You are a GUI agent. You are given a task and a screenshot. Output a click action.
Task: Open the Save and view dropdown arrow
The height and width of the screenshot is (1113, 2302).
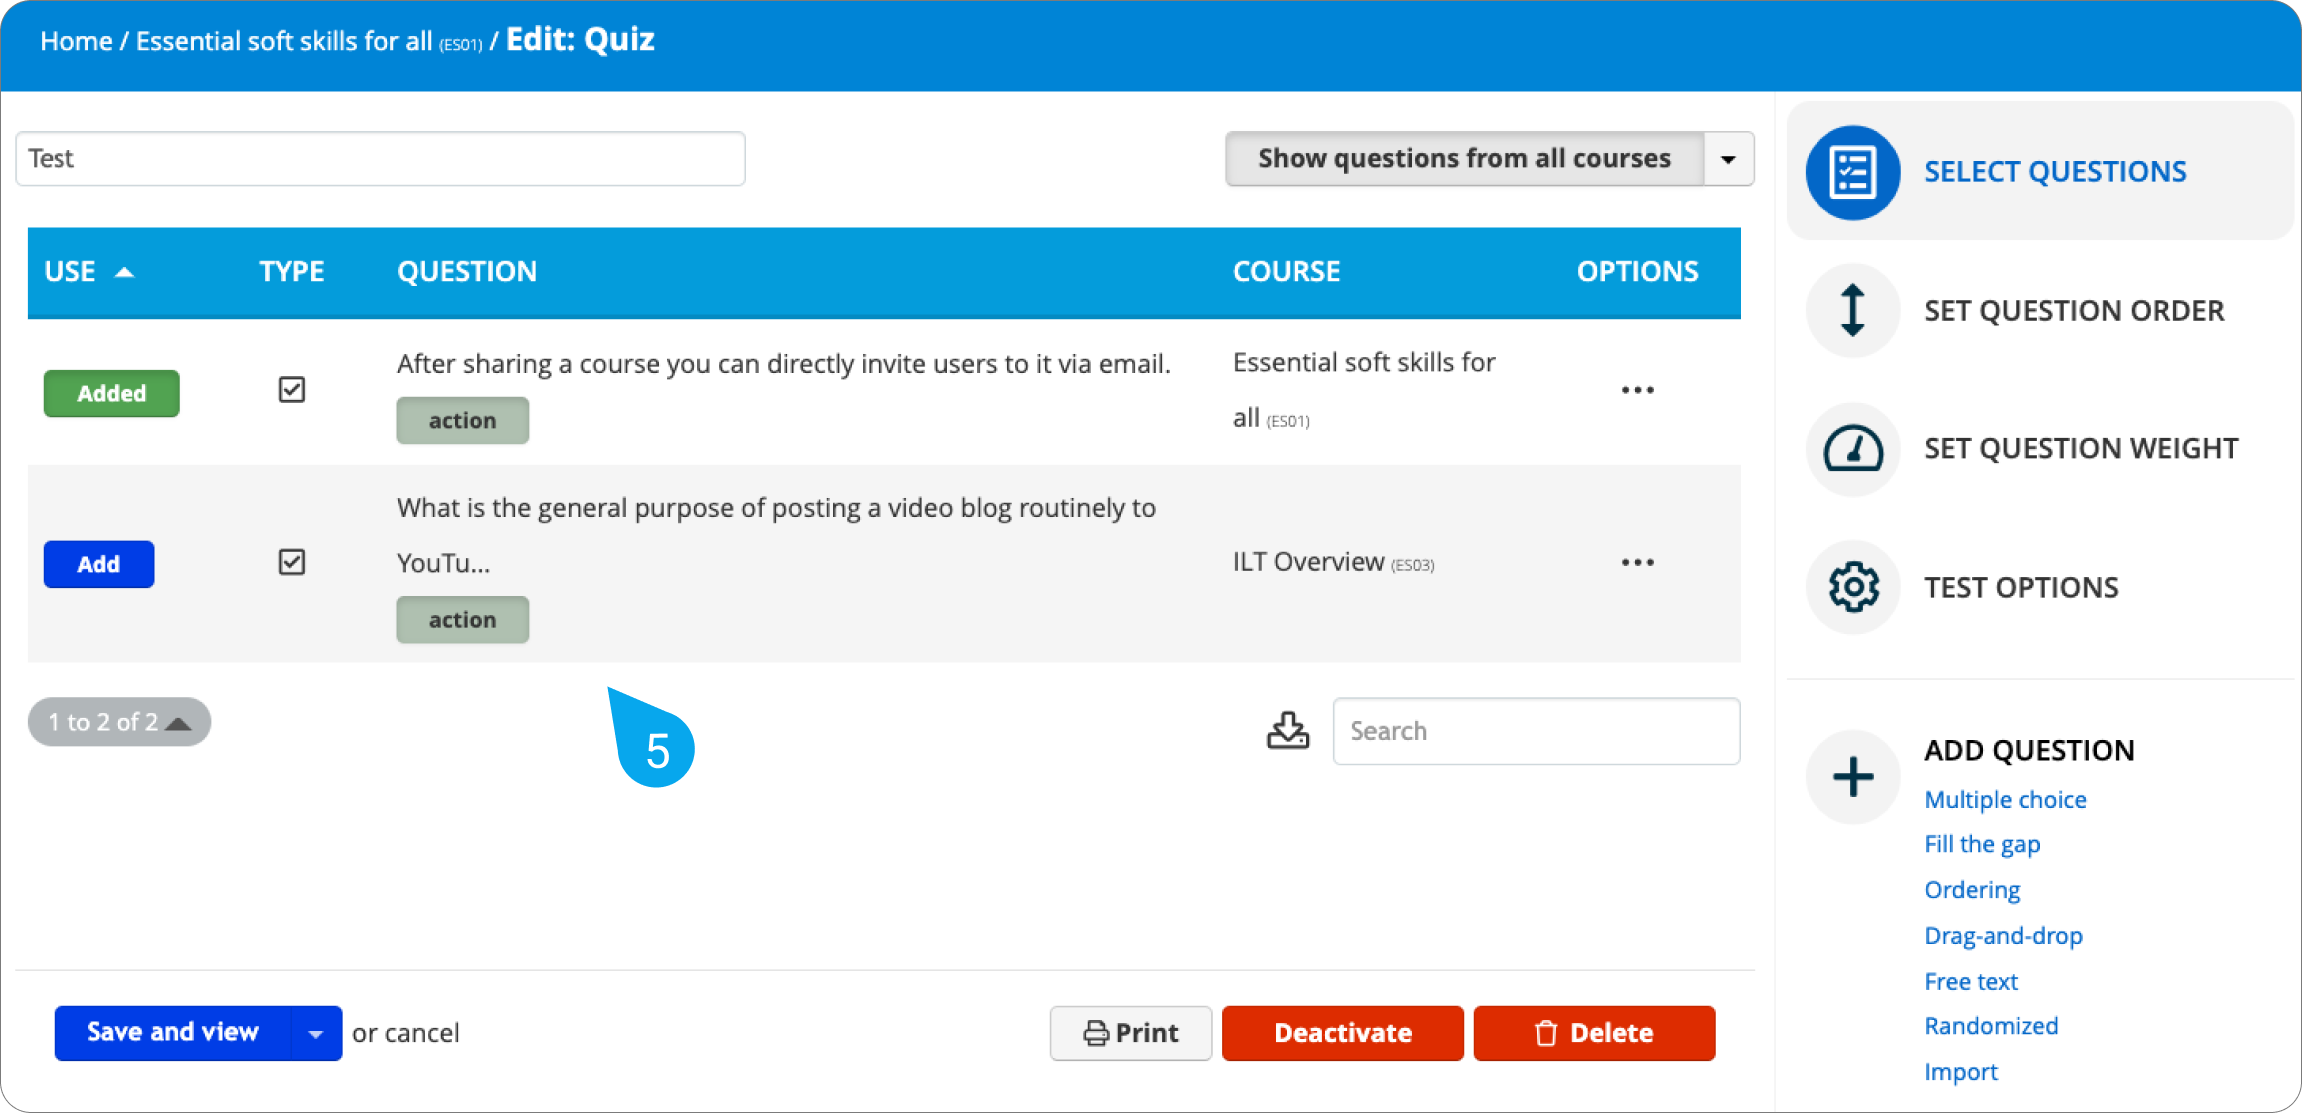pyautogui.click(x=315, y=1034)
